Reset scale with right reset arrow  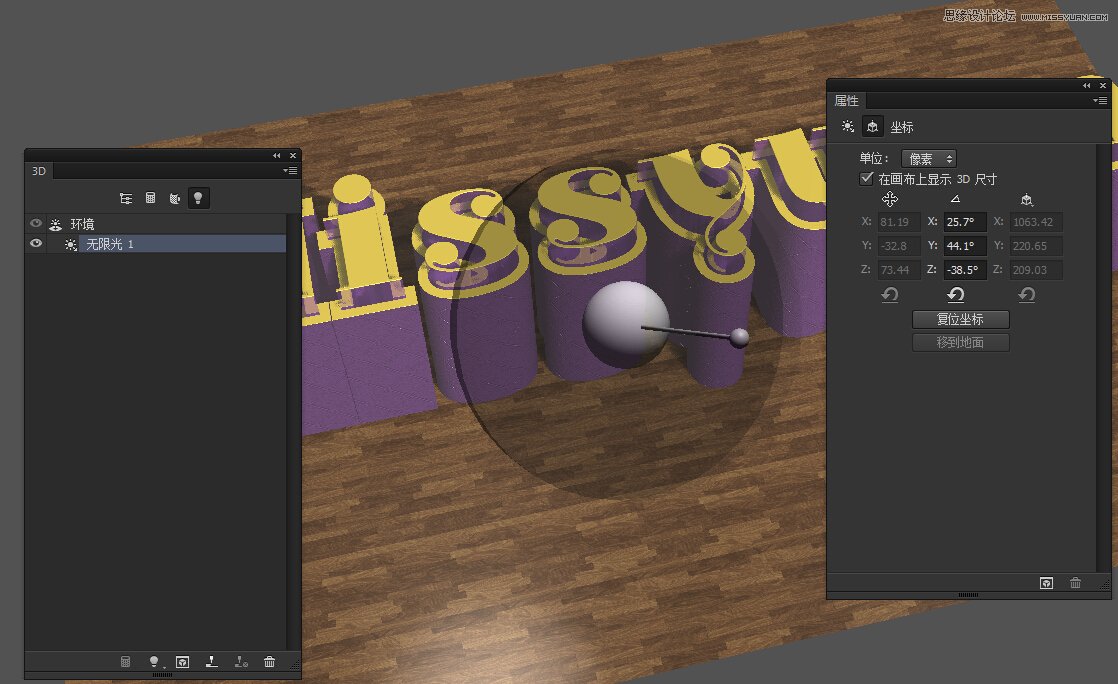click(1027, 295)
